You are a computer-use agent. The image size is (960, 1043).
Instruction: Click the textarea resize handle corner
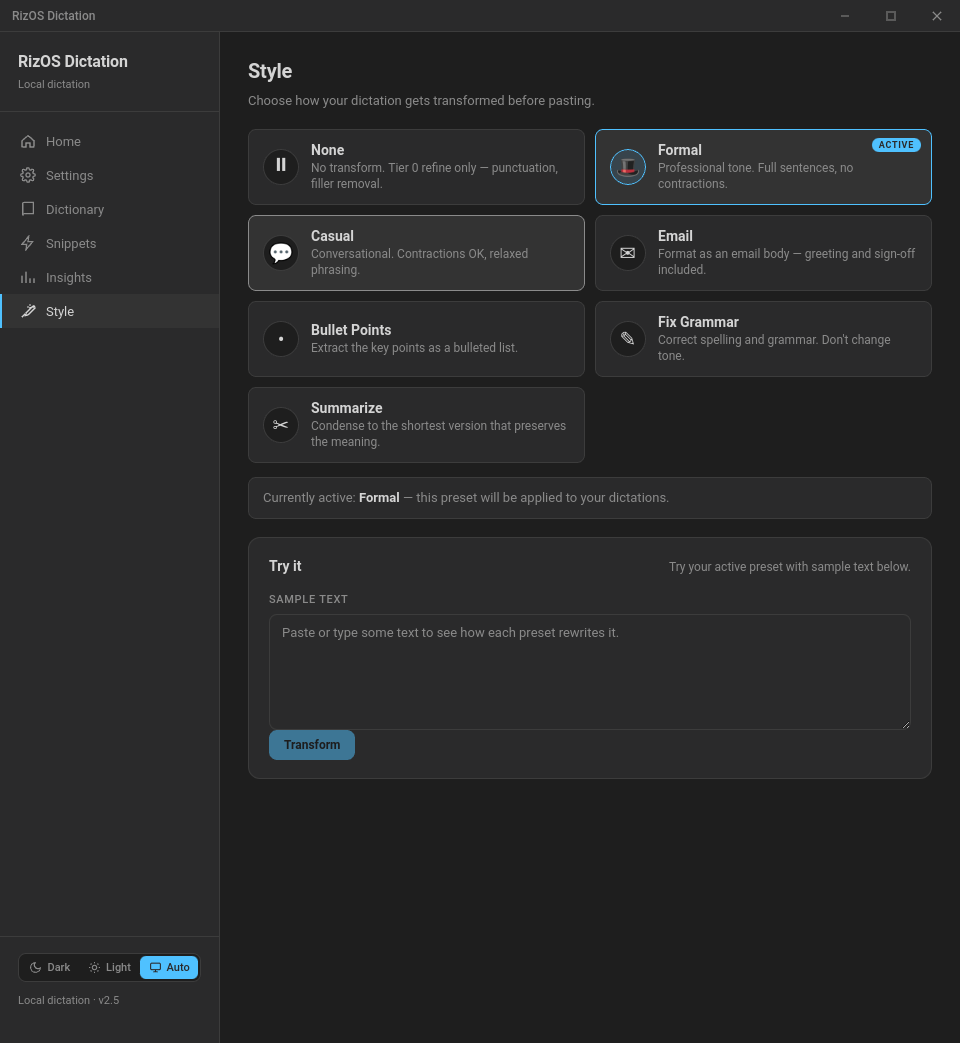coord(906,725)
